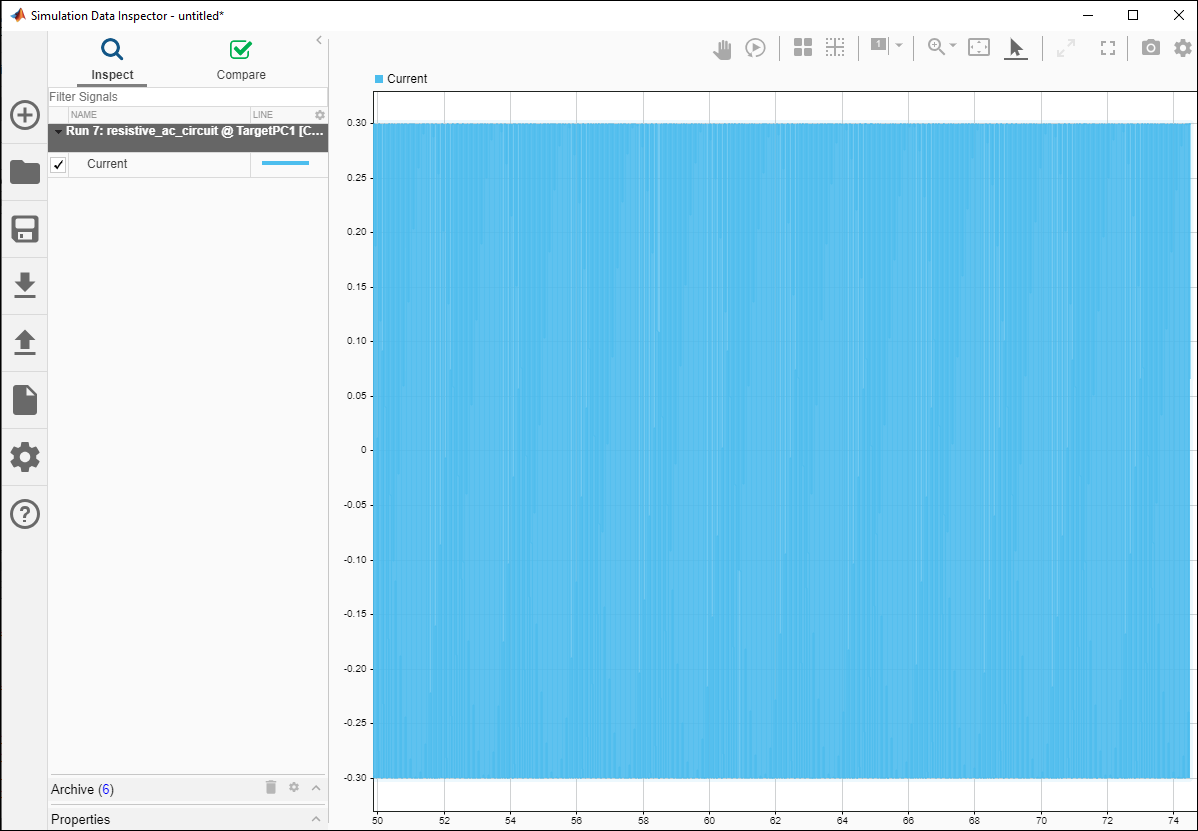
Task: Open the Help panel from the sidebar
Action: 24,514
